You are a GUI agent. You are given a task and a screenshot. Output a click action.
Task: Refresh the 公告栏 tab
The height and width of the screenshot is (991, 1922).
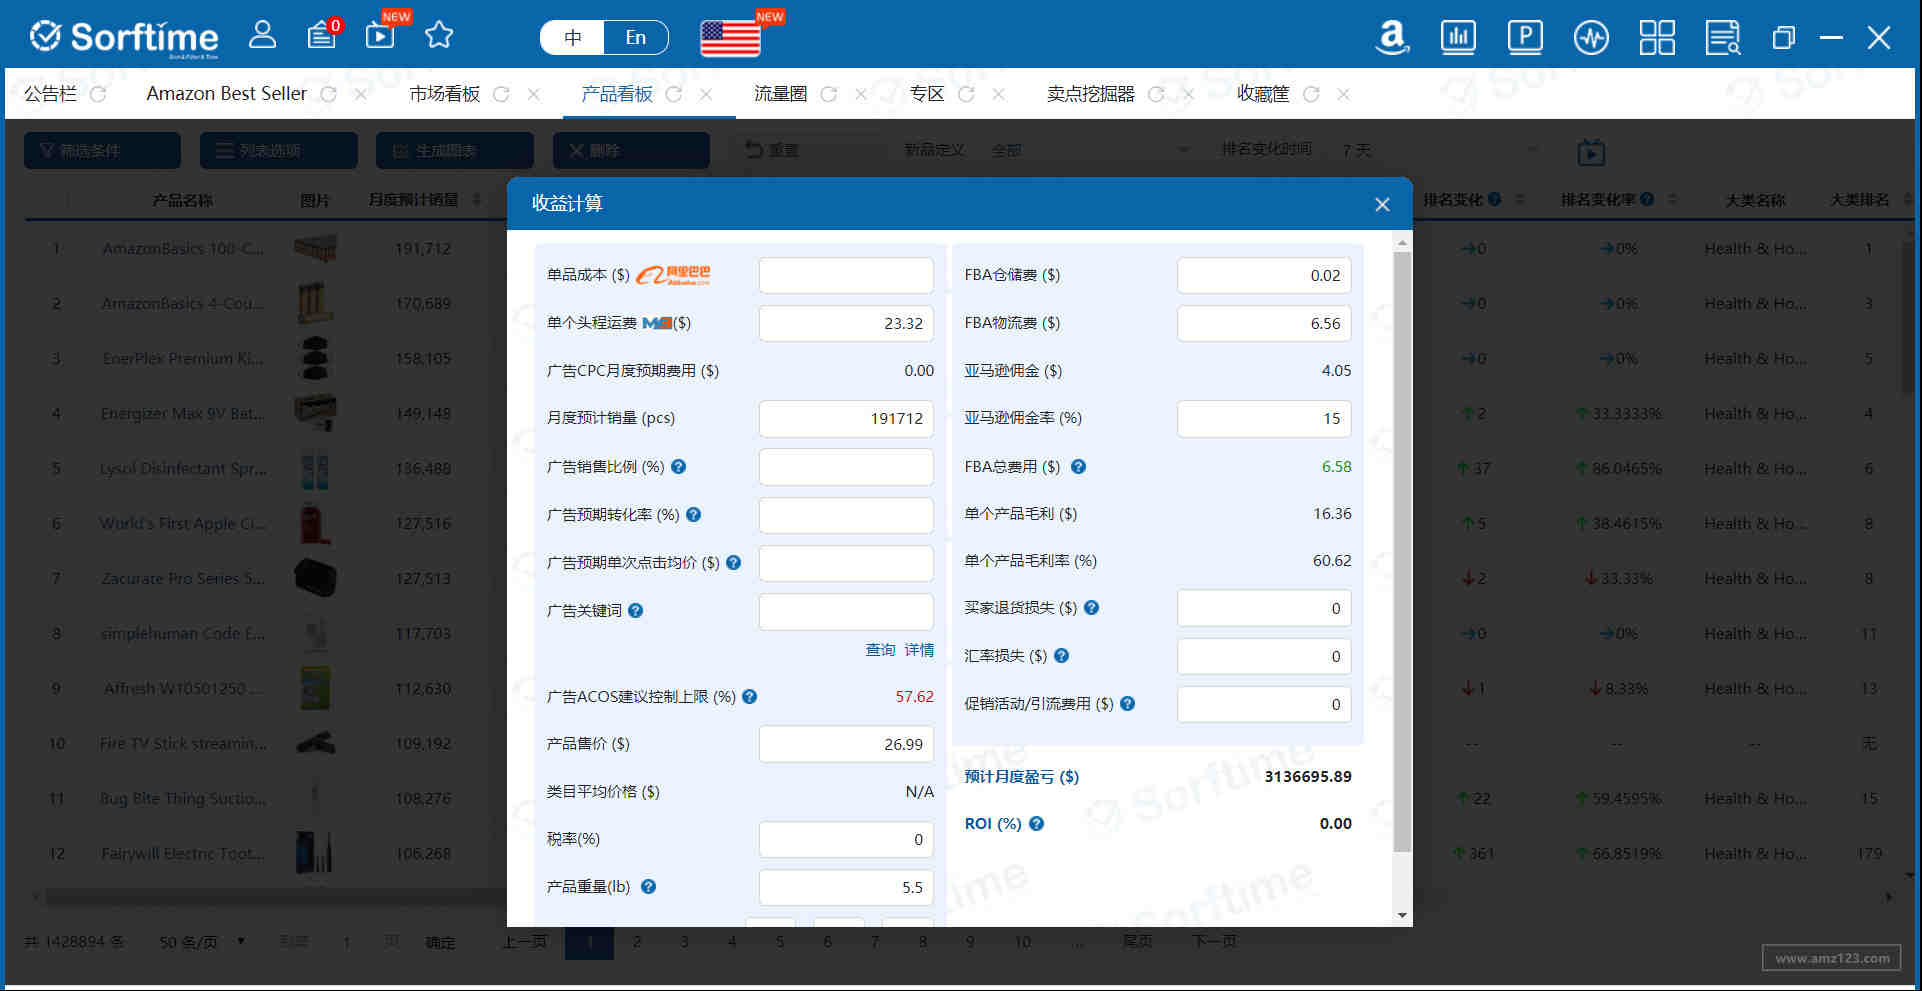pos(98,94)
